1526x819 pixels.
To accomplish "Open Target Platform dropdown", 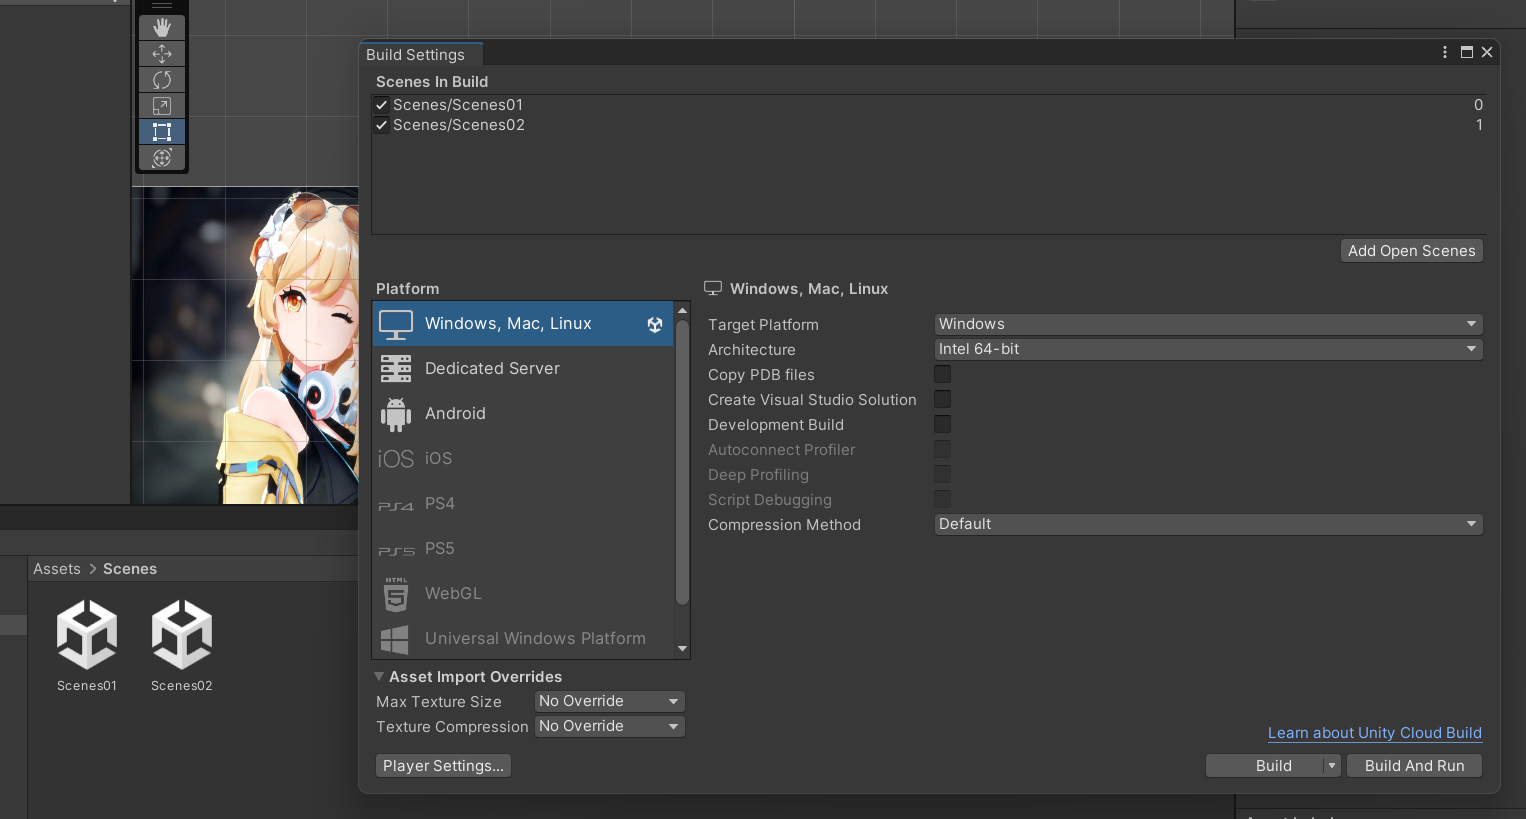I will click(1208, 324).
